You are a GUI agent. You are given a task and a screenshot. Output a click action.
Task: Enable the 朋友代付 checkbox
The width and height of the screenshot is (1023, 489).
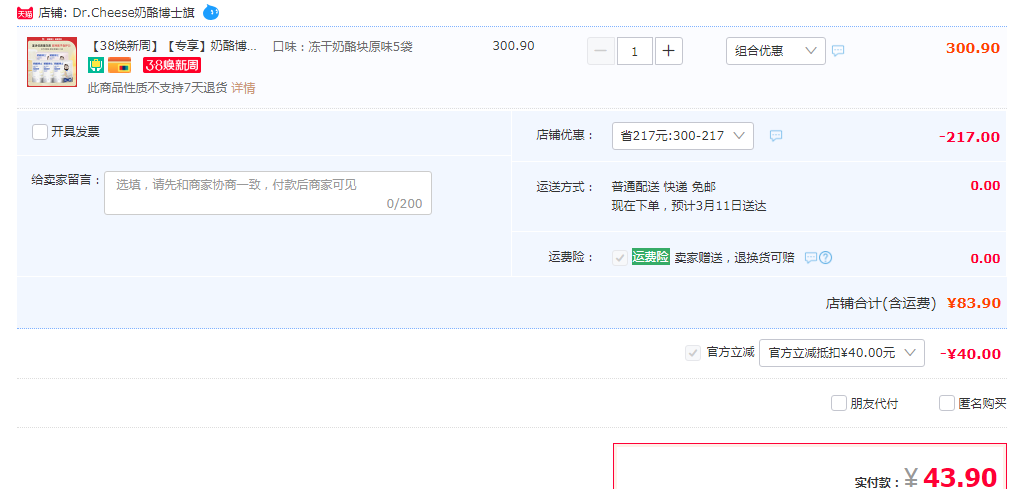839,404
